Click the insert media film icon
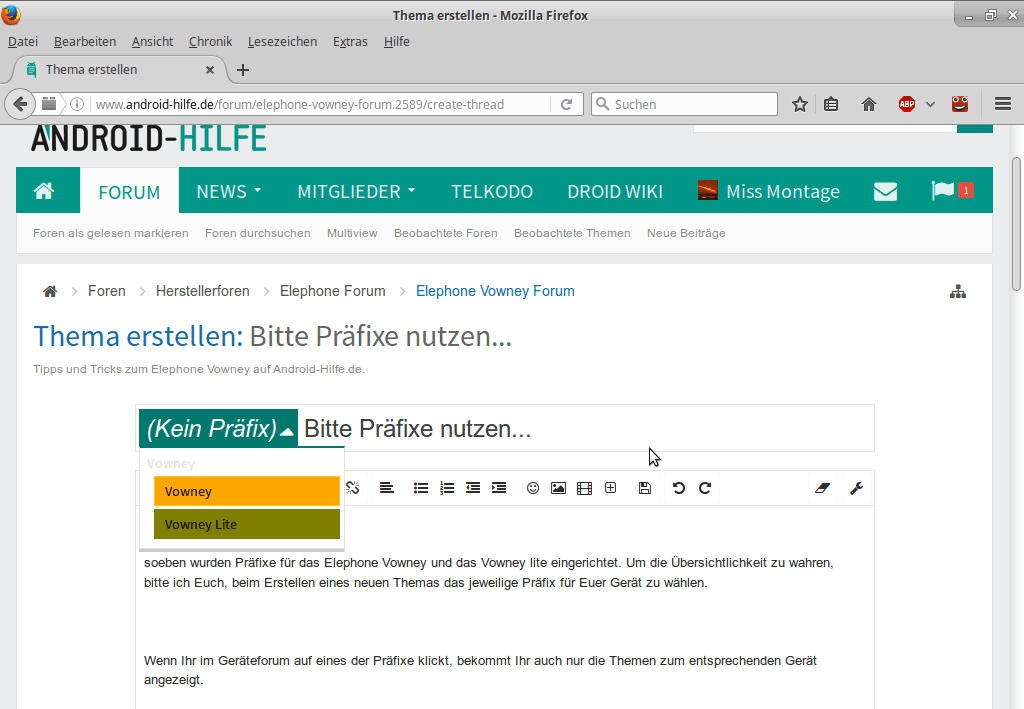Viewport: 1024px width, 709px height. coord(584,488)
